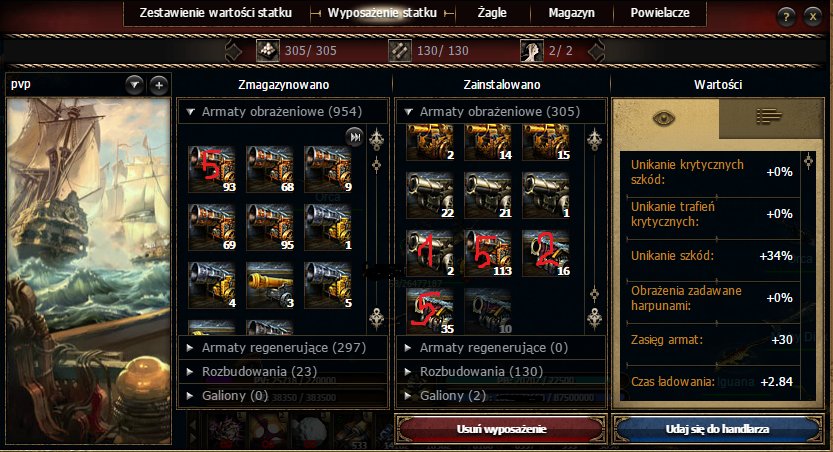Switch to the Magazyn tab
The width and height of the screenshot is (833, 452).
coord(572,13)
